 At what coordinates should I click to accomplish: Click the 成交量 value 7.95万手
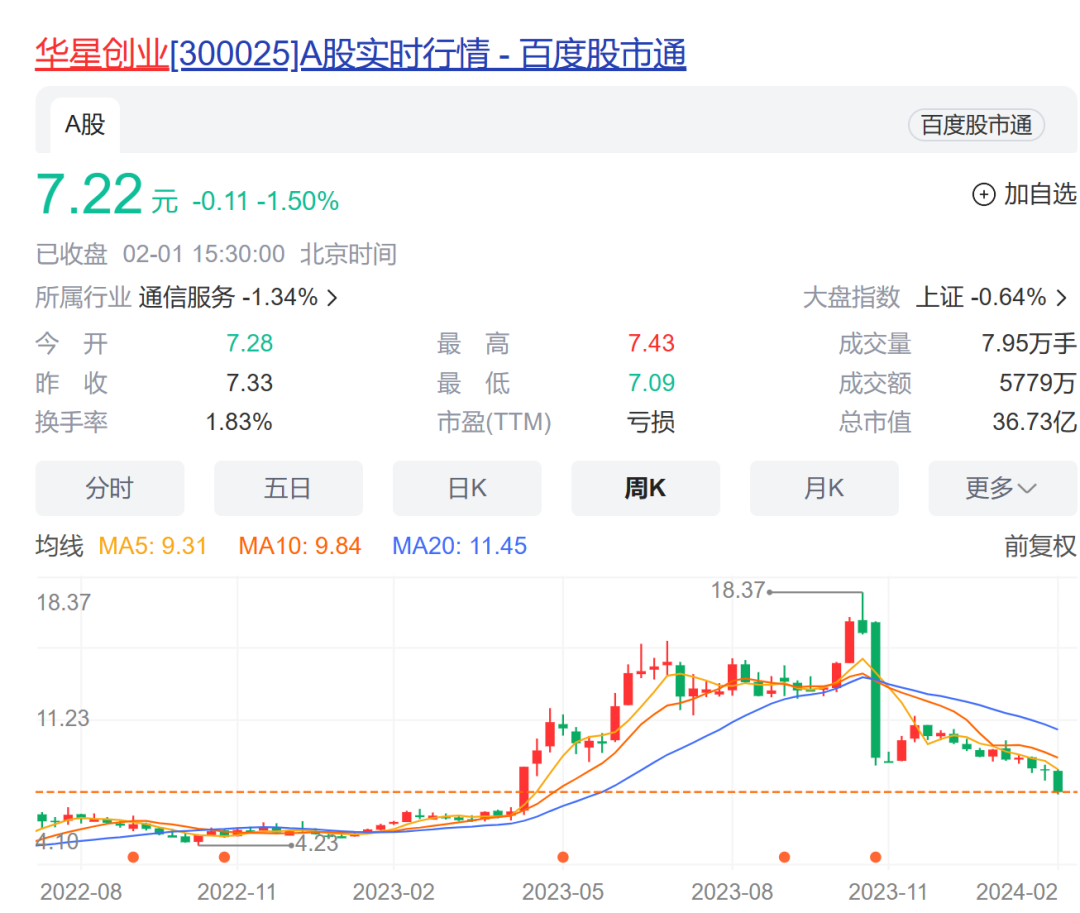click(x=1029, y=343)
